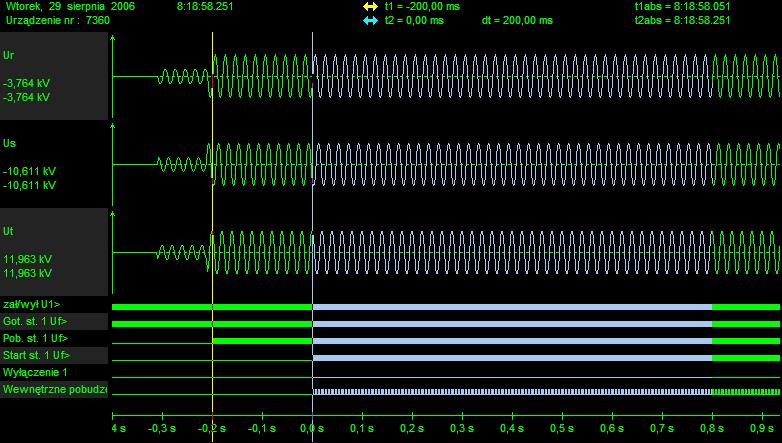Select the 'Wewnętrzne pobudzenie' signal label
This screenshot has width=782, height=443.
pos(55,389)
